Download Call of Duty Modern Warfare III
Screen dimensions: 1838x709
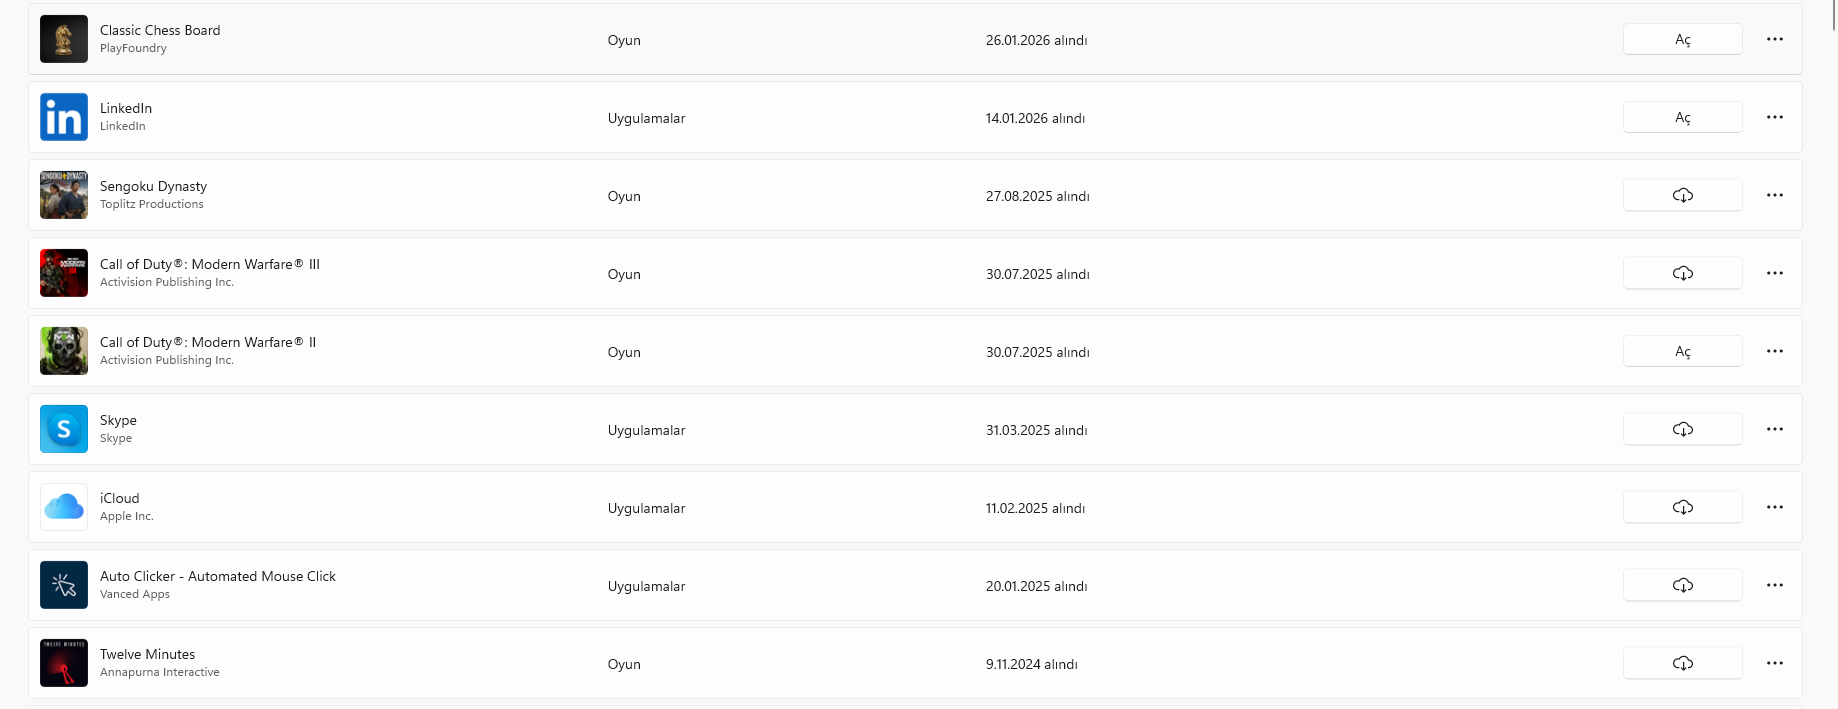1683,273
